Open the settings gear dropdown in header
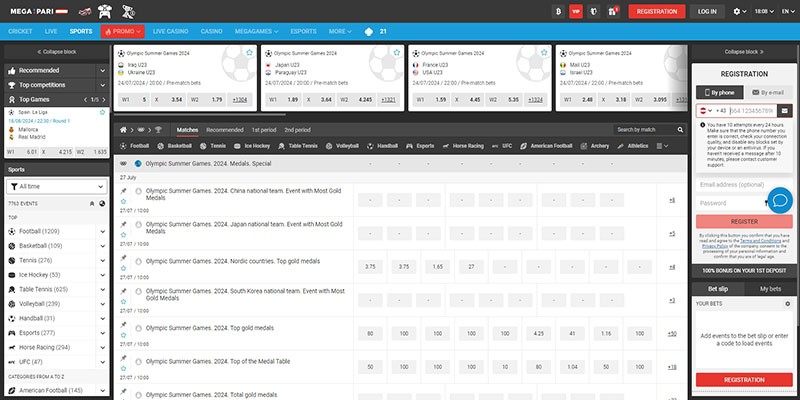 [740, 11]
